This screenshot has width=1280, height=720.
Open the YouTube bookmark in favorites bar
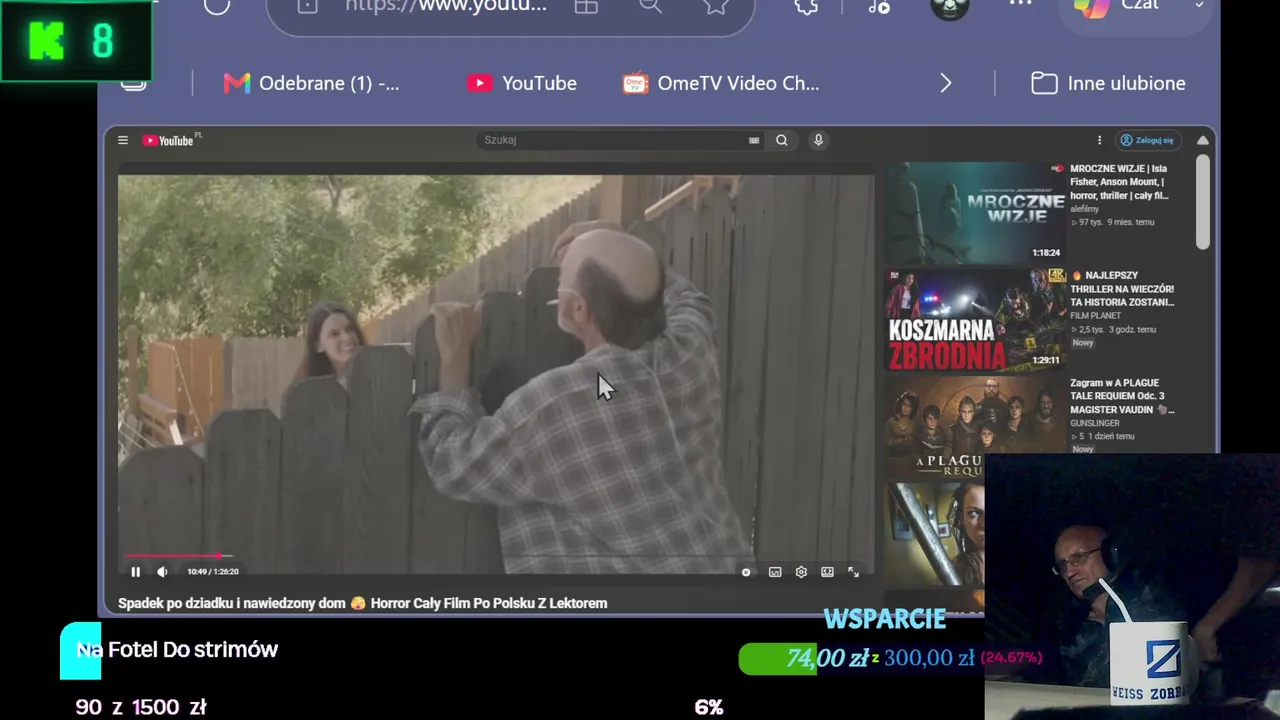click(x=521, y=84)
